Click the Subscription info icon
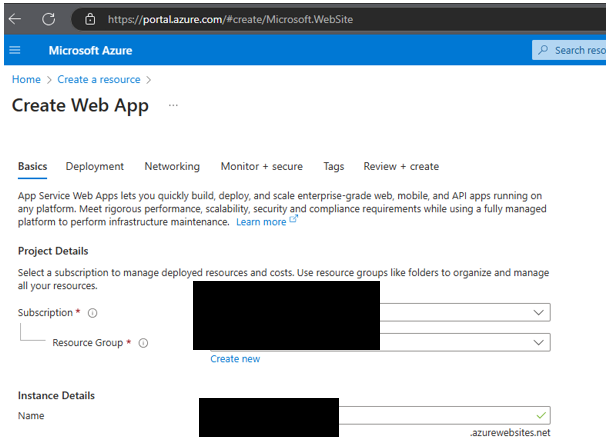 [92, 313]
